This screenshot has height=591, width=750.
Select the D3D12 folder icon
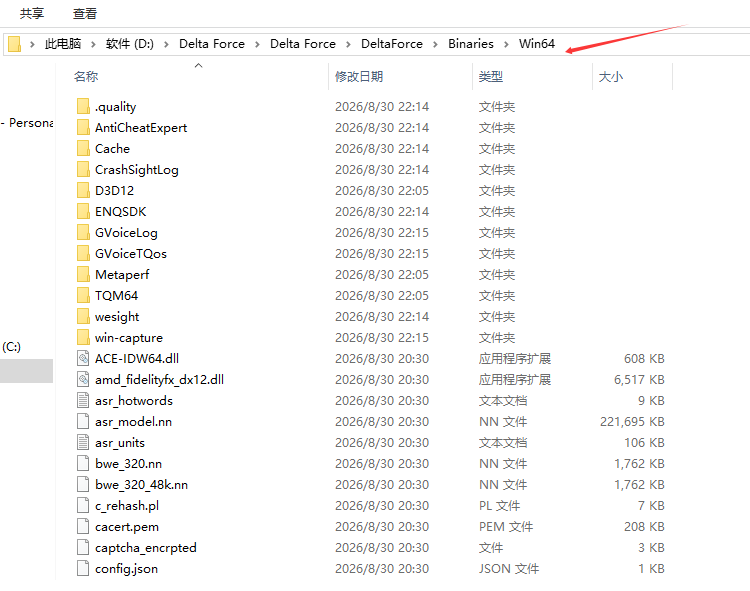83,190
